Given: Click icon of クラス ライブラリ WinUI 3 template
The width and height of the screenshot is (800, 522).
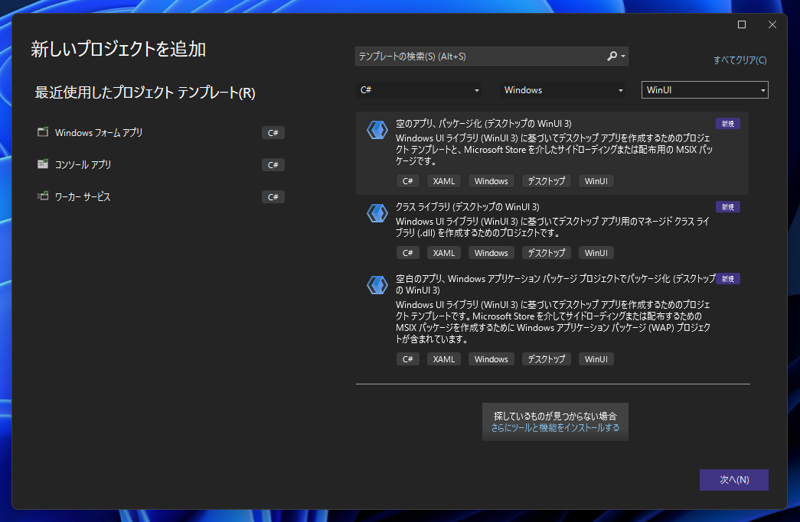Looking at the screenshot, I should coord(377,213).
